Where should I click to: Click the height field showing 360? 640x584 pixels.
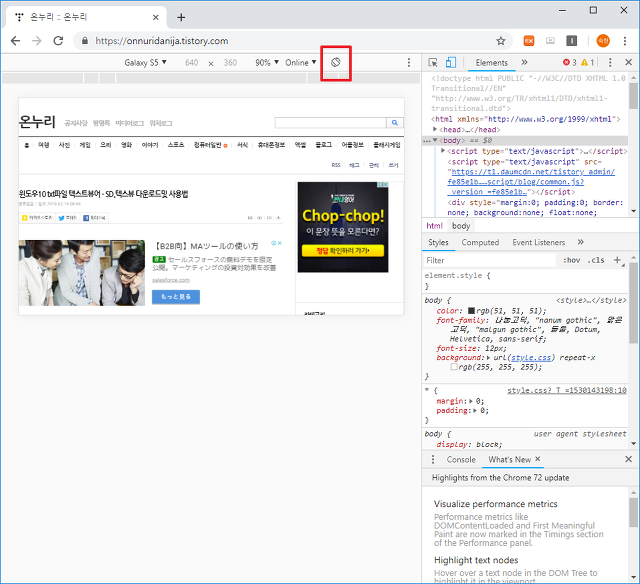pyautogui.click(x=230, y=62)
